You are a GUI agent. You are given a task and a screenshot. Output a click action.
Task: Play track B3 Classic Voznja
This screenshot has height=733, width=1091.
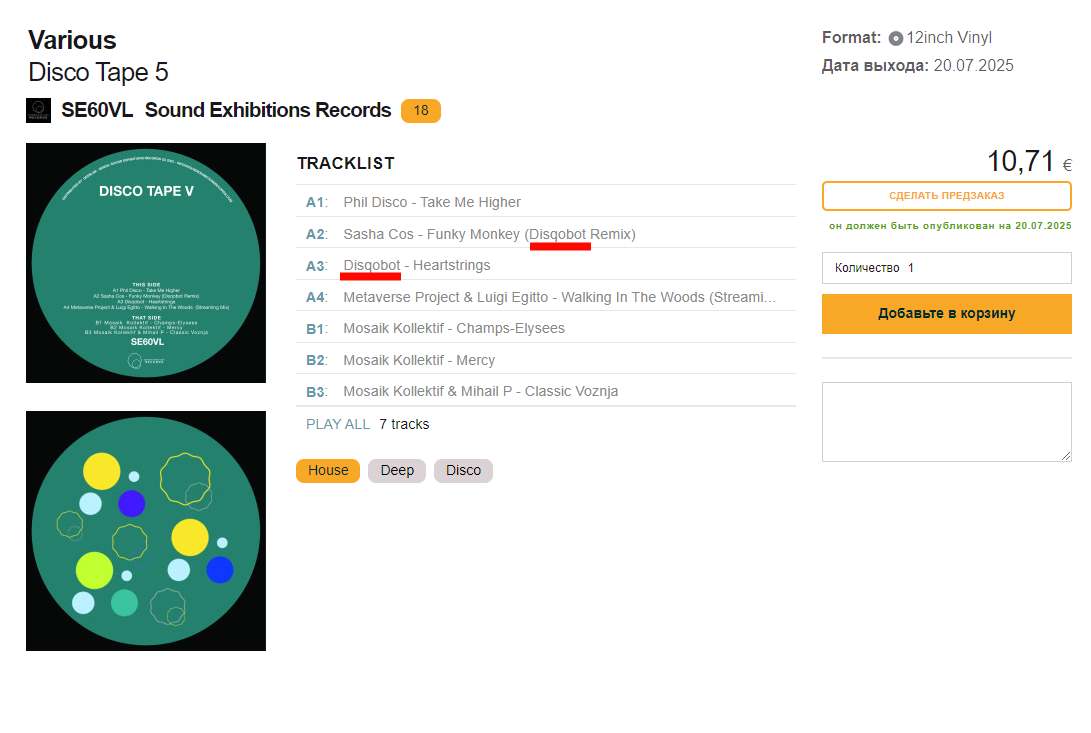546,391
